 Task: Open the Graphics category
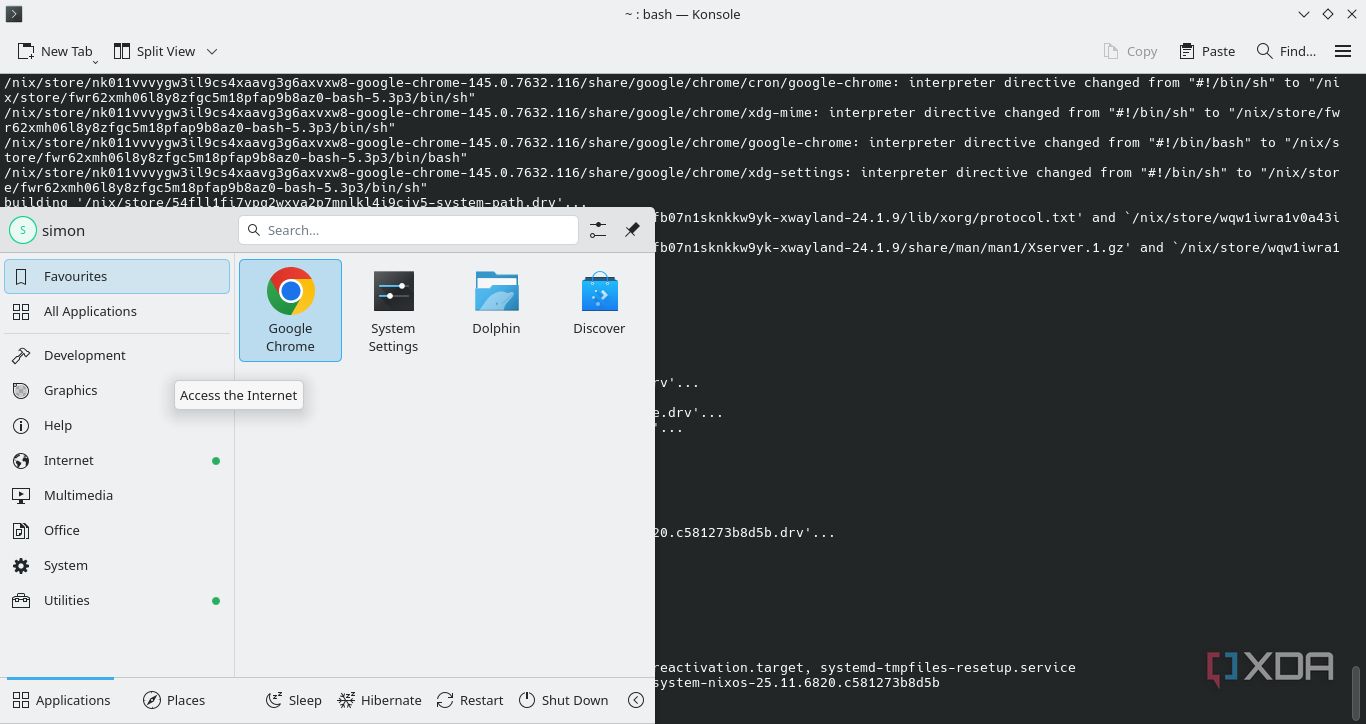117,390
